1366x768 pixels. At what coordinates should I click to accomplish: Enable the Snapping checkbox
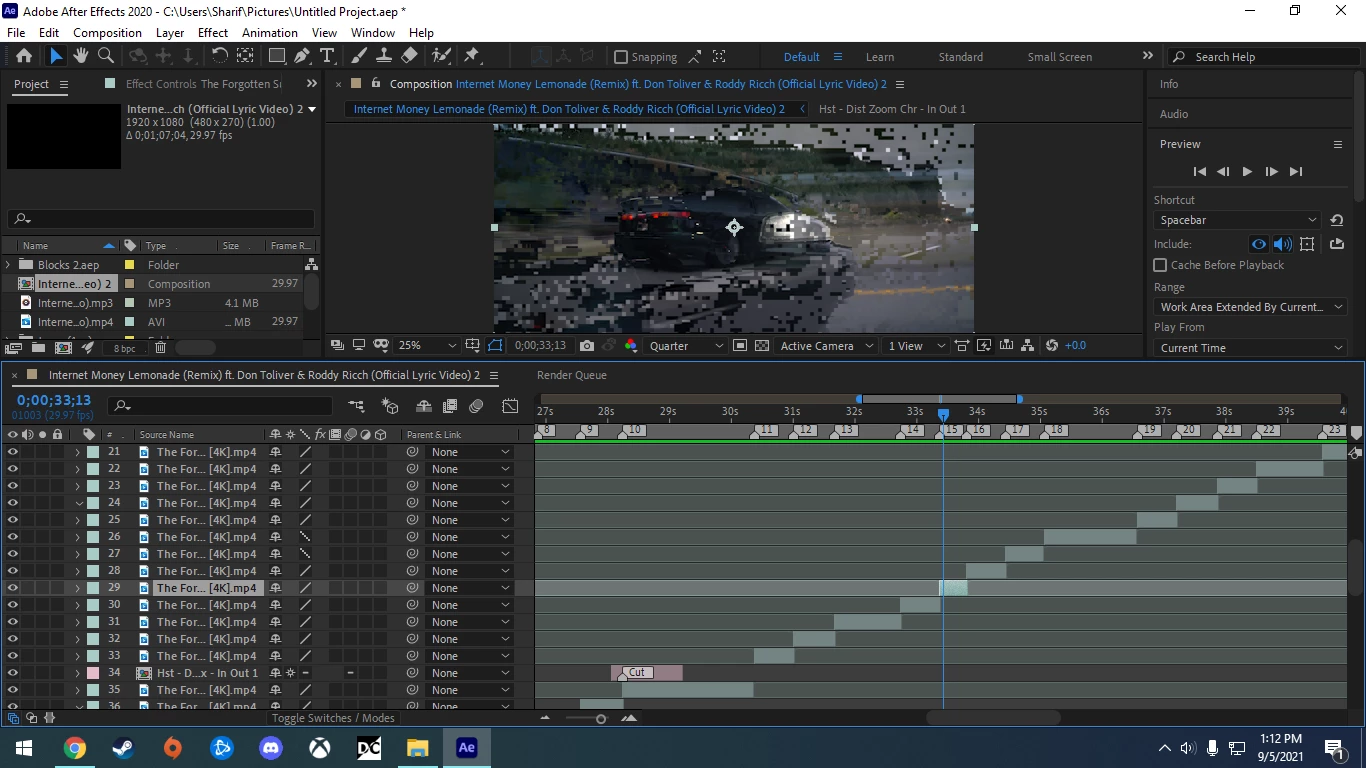(621, 57)
